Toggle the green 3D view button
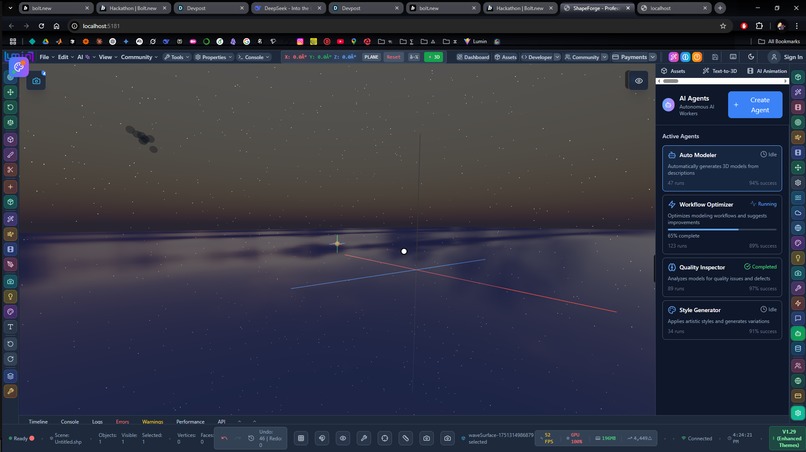The height and width of the screenshot is (452, 806). (x=433, y=57)
